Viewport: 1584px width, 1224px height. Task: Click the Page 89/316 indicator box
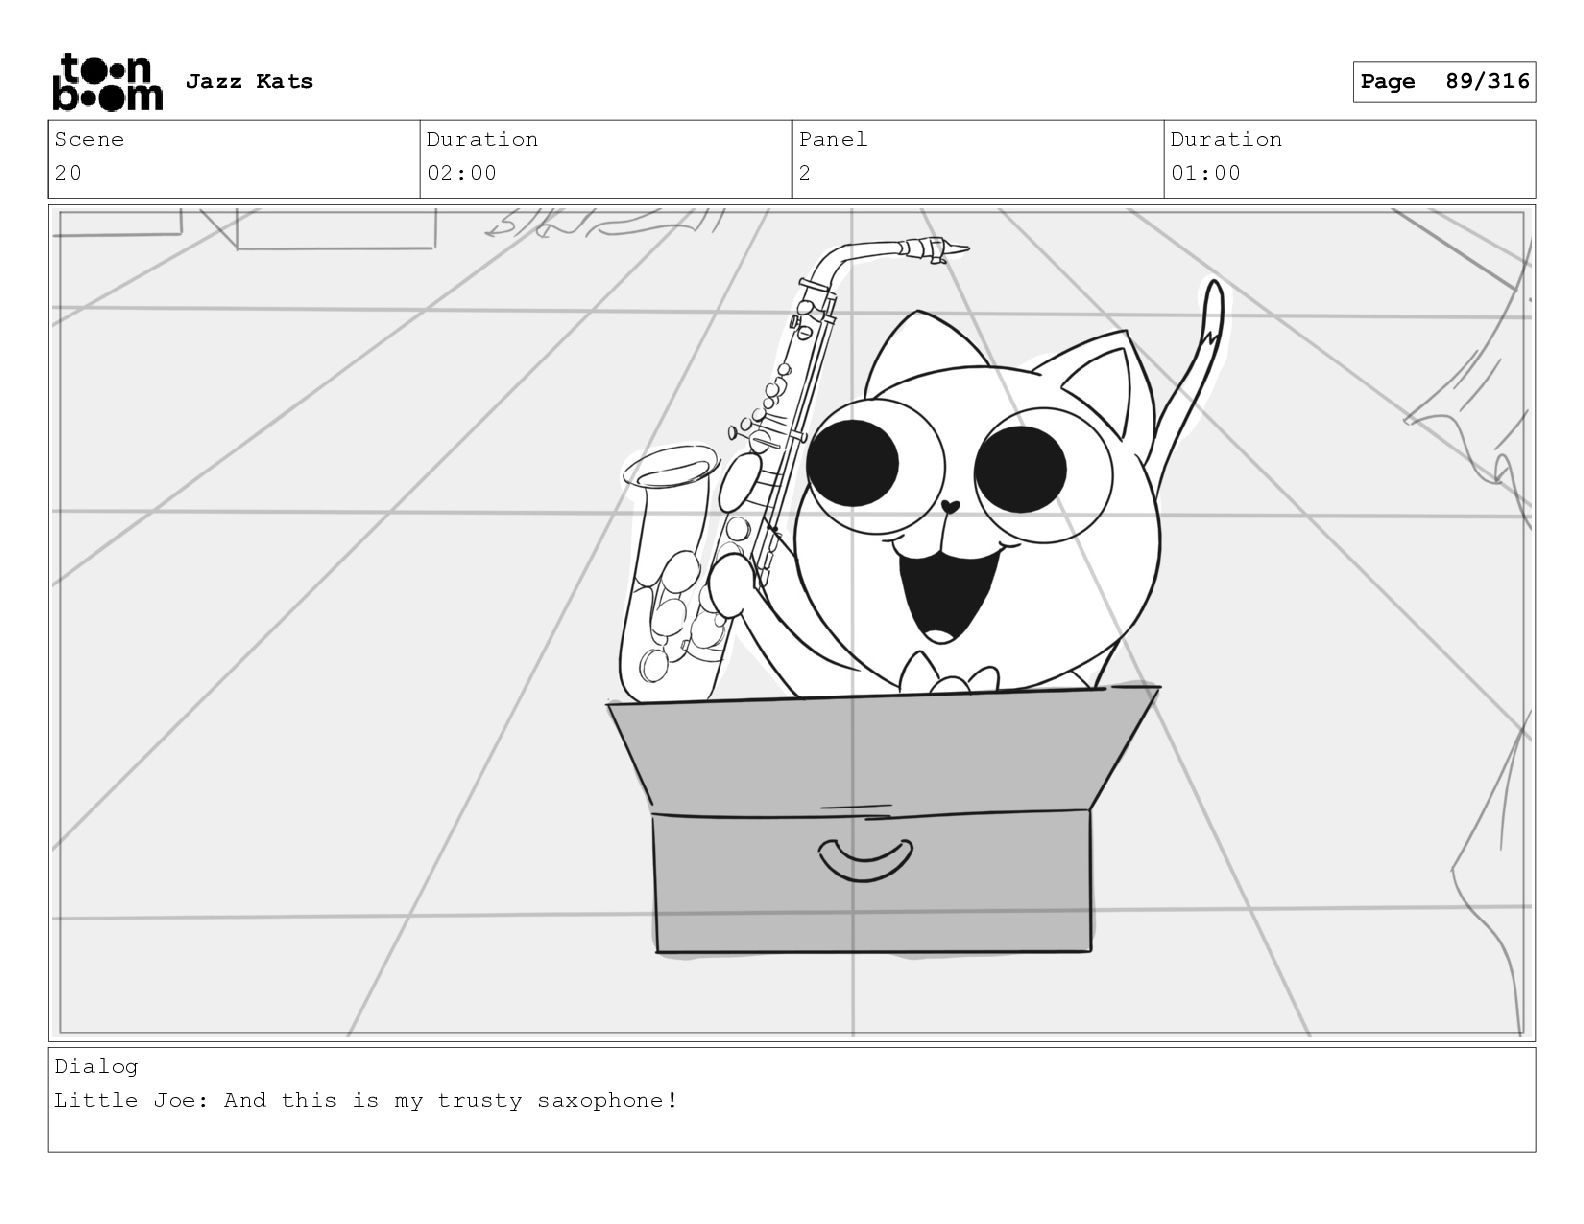1444,82
